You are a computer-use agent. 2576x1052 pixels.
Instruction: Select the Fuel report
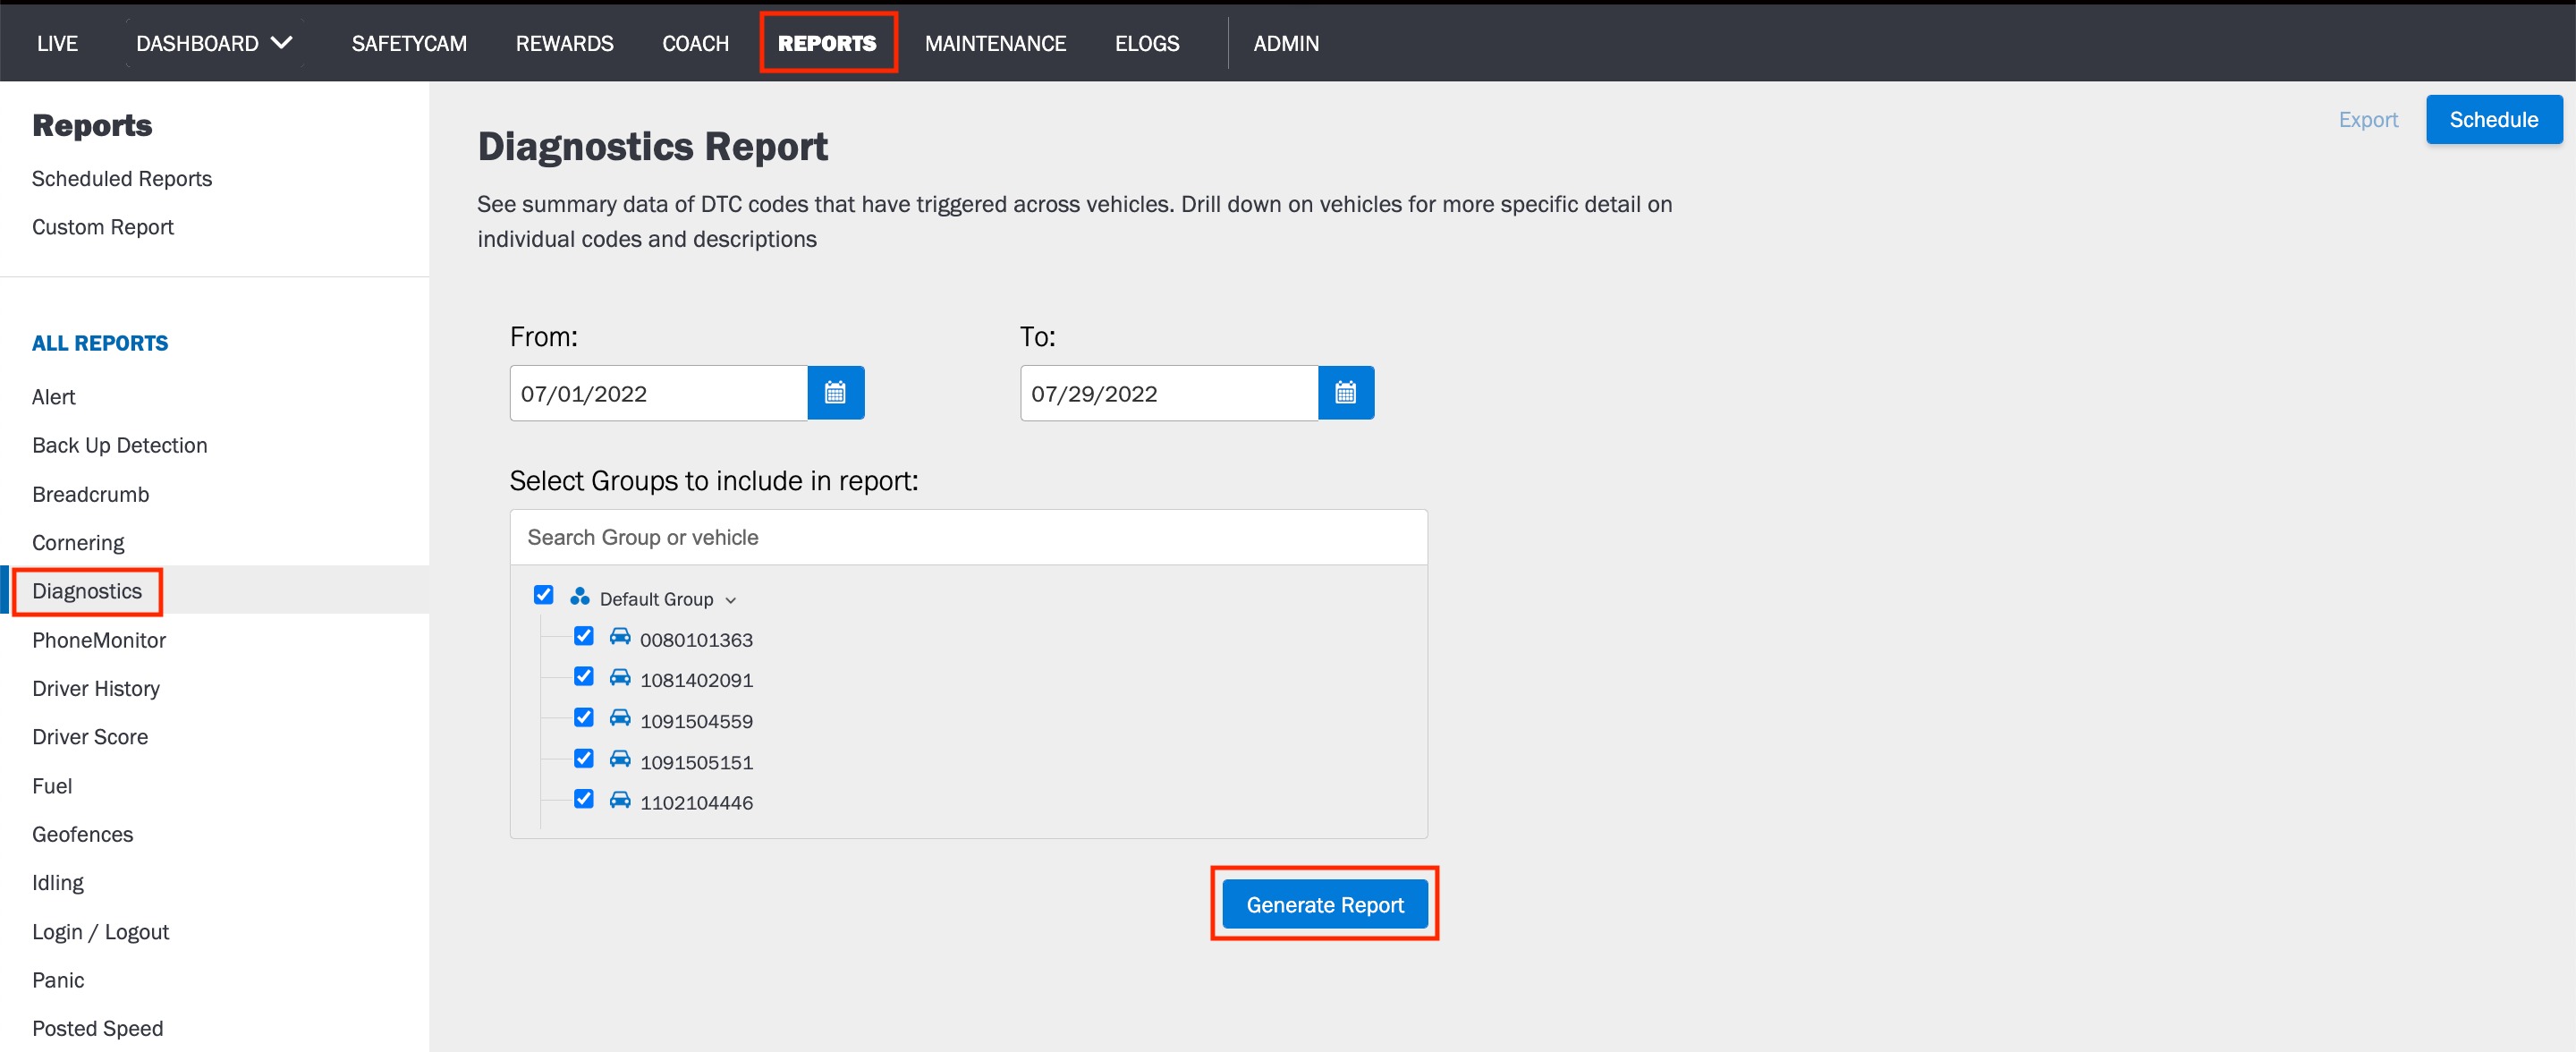pos(52,786)
